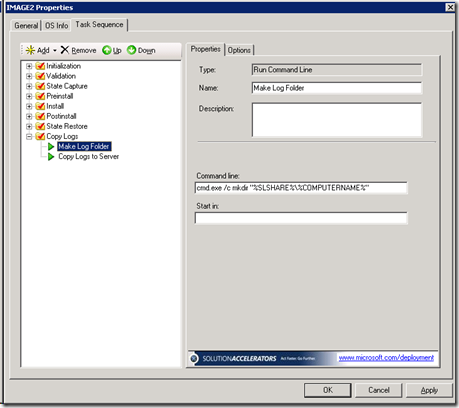Open the Add dropdown arrow
Screen dimensions: 459x408
point(55,51)
